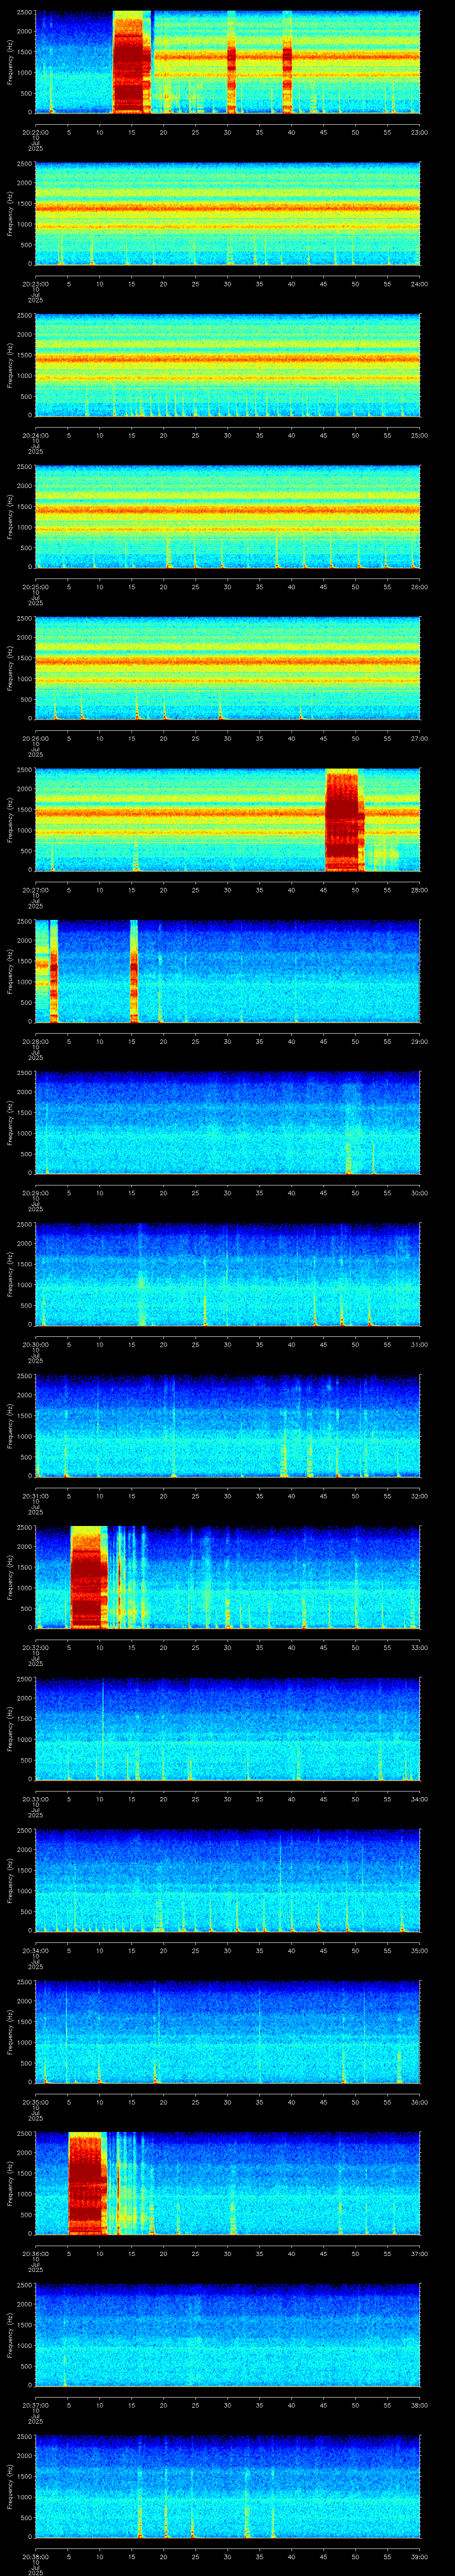Click the '20:23:00' start time label

[35, 284]
